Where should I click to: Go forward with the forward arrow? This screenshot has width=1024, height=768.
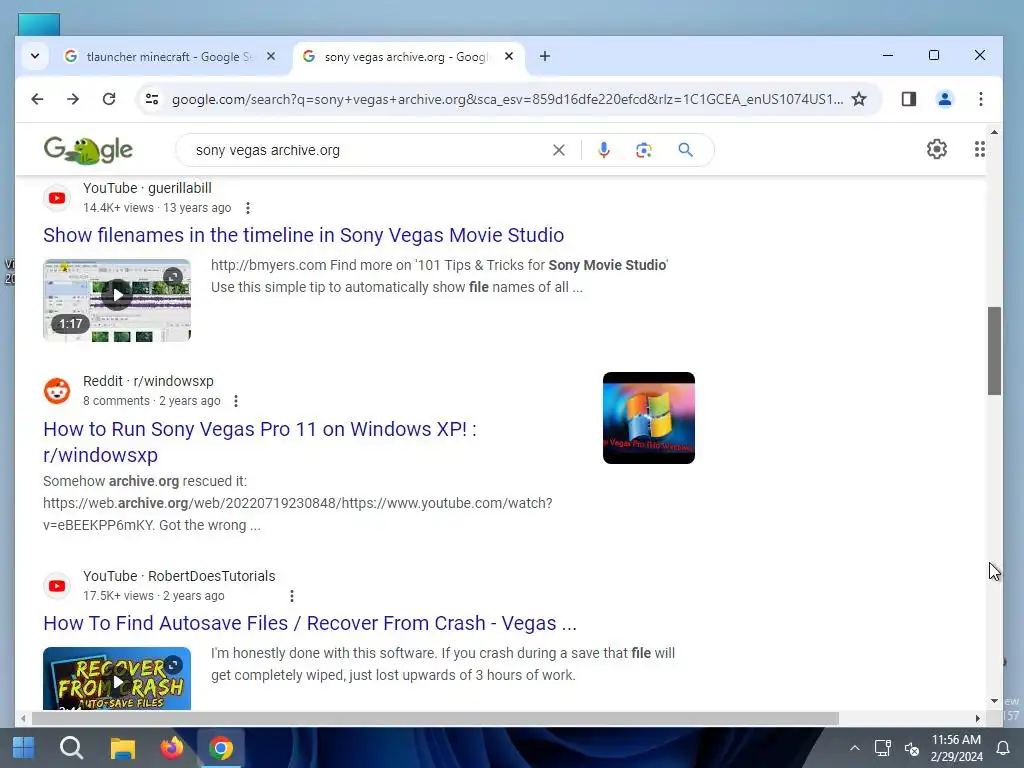(73, 99)
